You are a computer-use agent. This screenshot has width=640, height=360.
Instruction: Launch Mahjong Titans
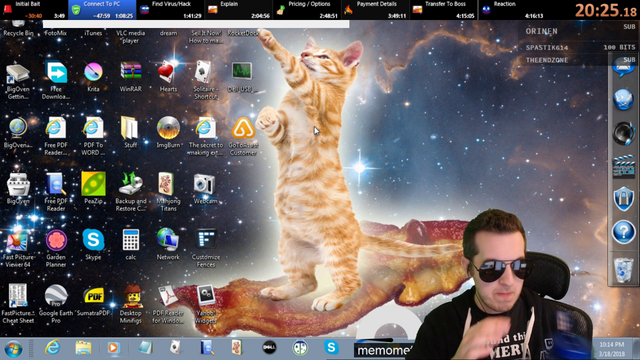coord(167,184)
